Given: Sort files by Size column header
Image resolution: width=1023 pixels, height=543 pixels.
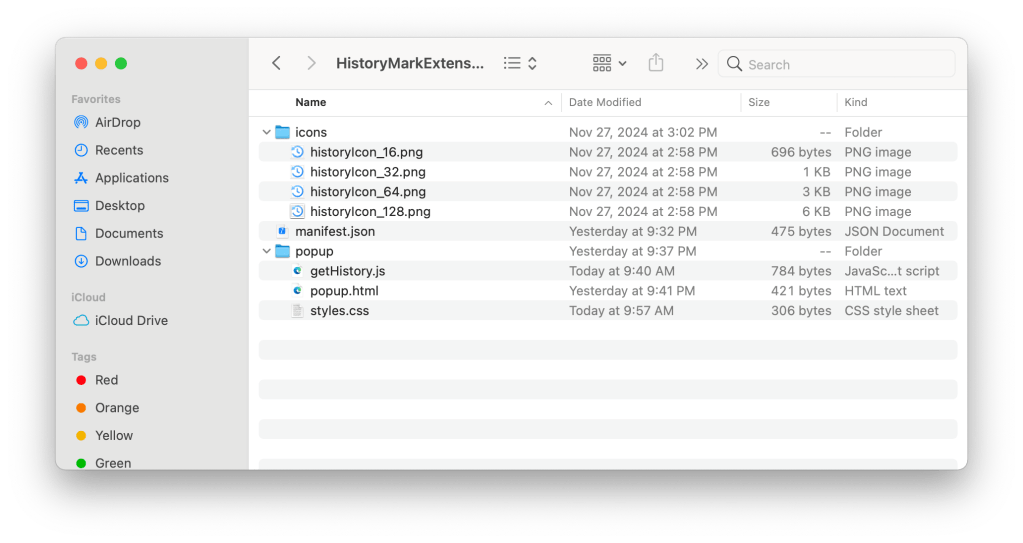Looking at the screenshot, I should (x=759, y=102).
